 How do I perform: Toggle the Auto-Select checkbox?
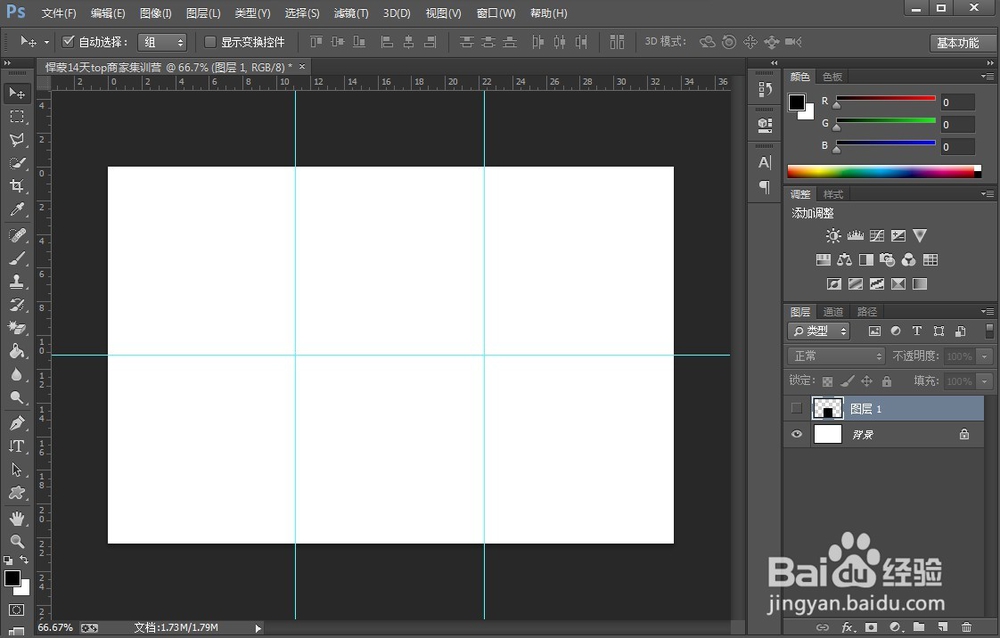[x=68, y=41]
